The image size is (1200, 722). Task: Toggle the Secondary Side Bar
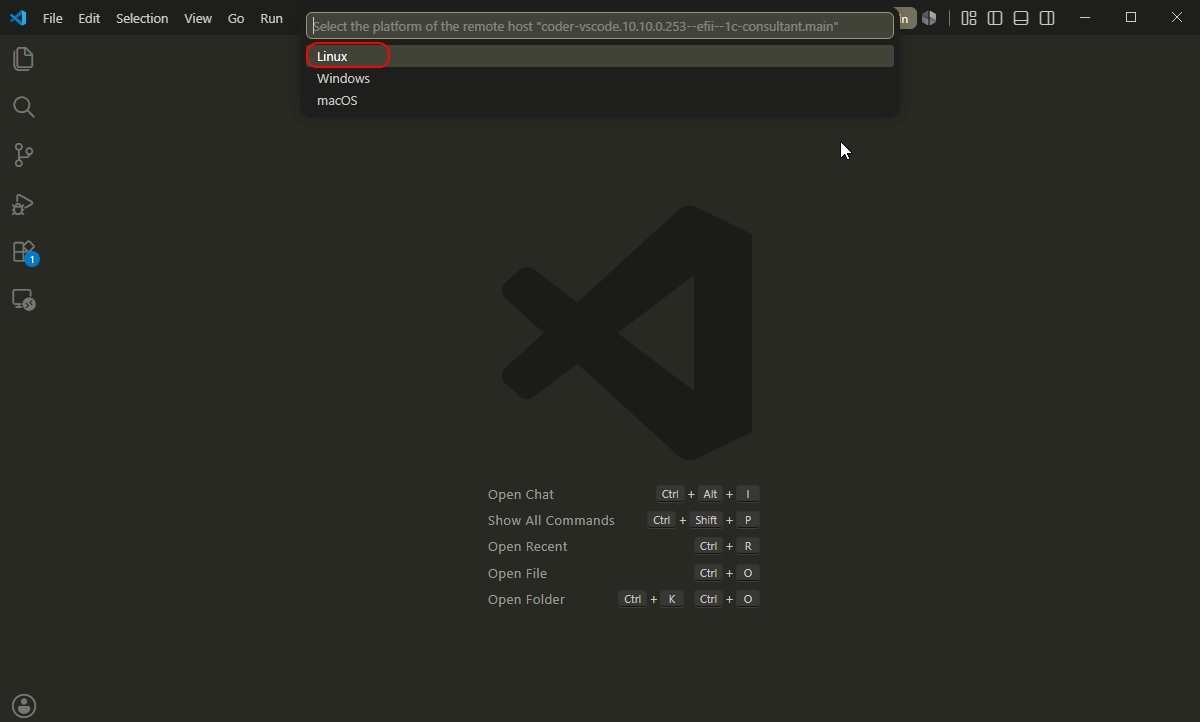(1047, 18)
